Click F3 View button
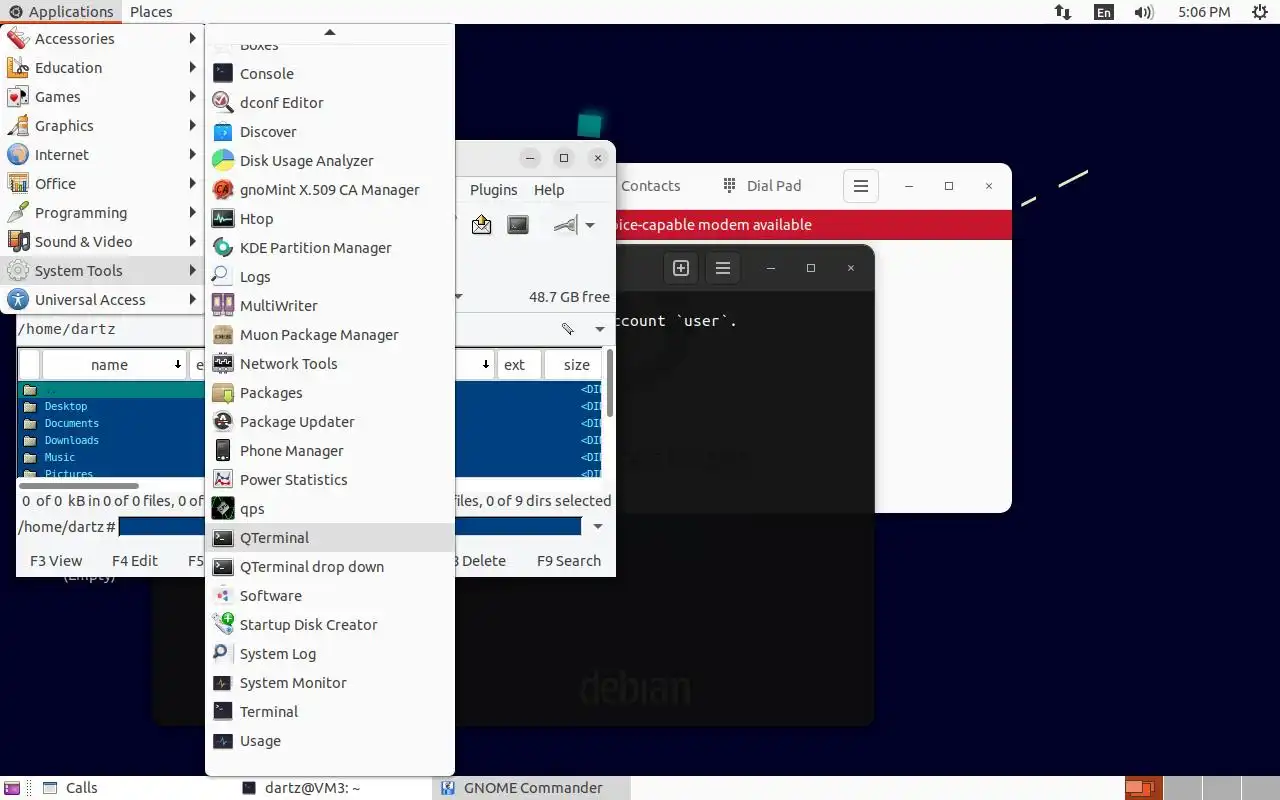The width and height of the screenshot is (1280, 800). tap(56, 560)
